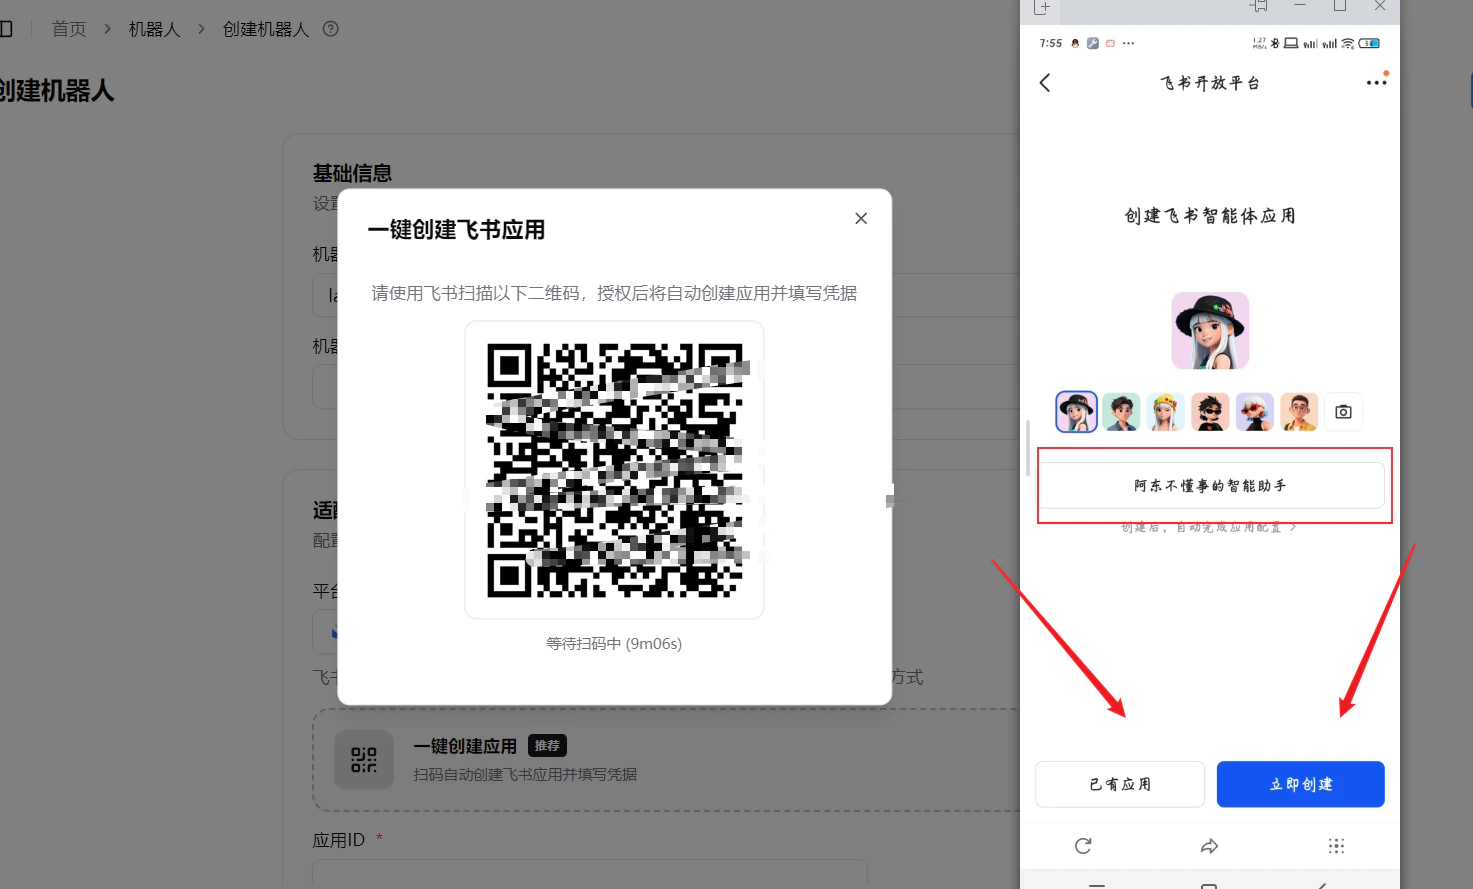
Task: Go back from 飞书开放平台 in the phone window
Action: tap(1045, 83)
